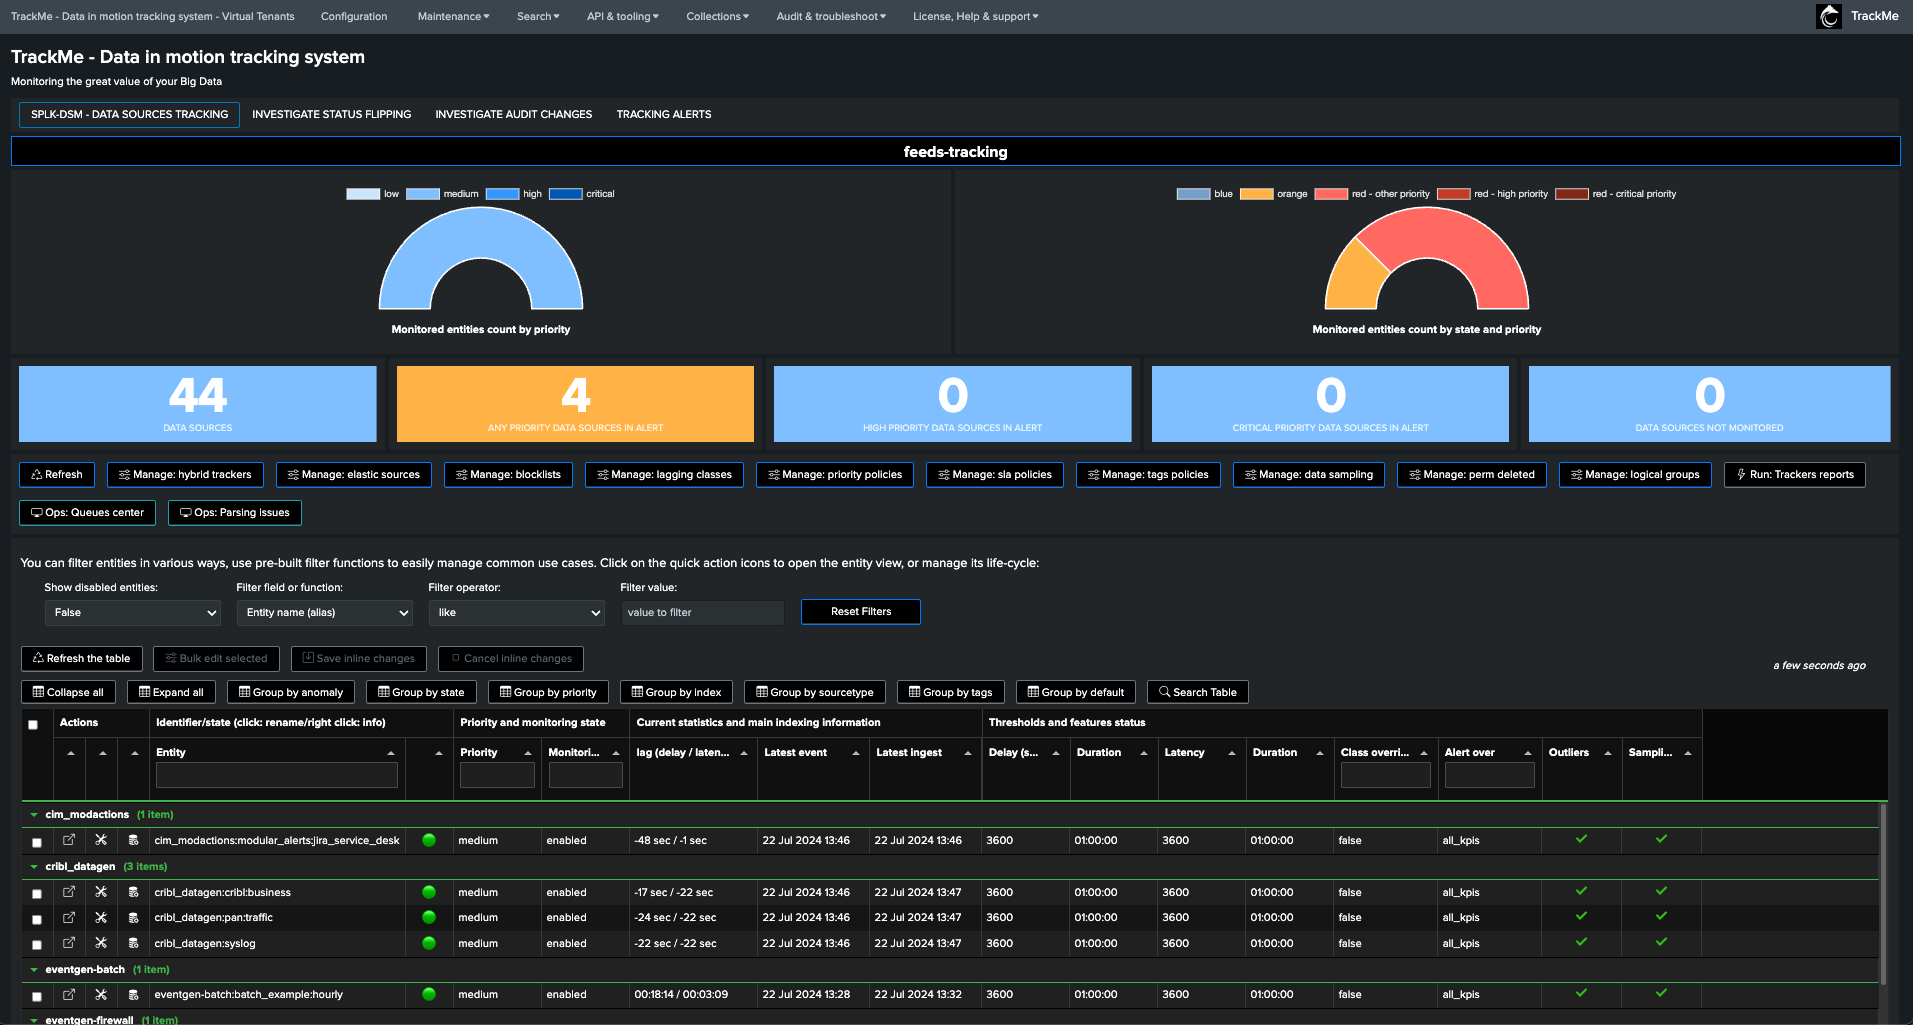Switch to Tracking Alerts tab
This screenshot has width=1913, height=1025.
point(664,114)
